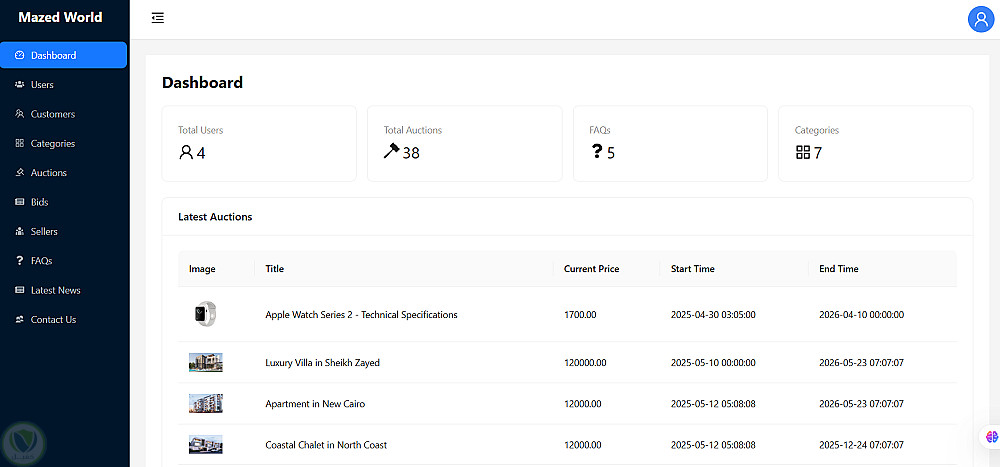This screenshot has width=1000, height=467.
Task: Click the Categories grid icon
Action: (x=20, y=144)
